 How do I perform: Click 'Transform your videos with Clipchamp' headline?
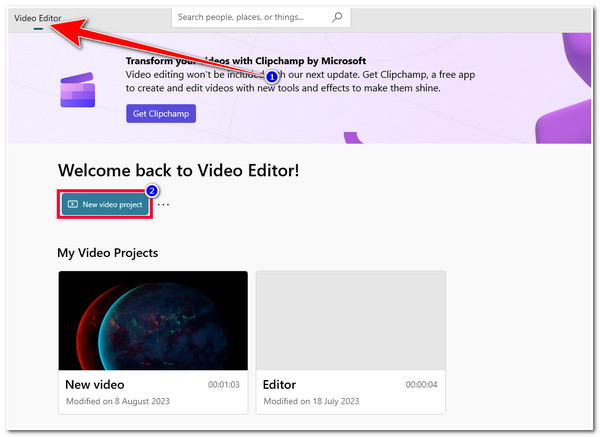tap(246, 61)
